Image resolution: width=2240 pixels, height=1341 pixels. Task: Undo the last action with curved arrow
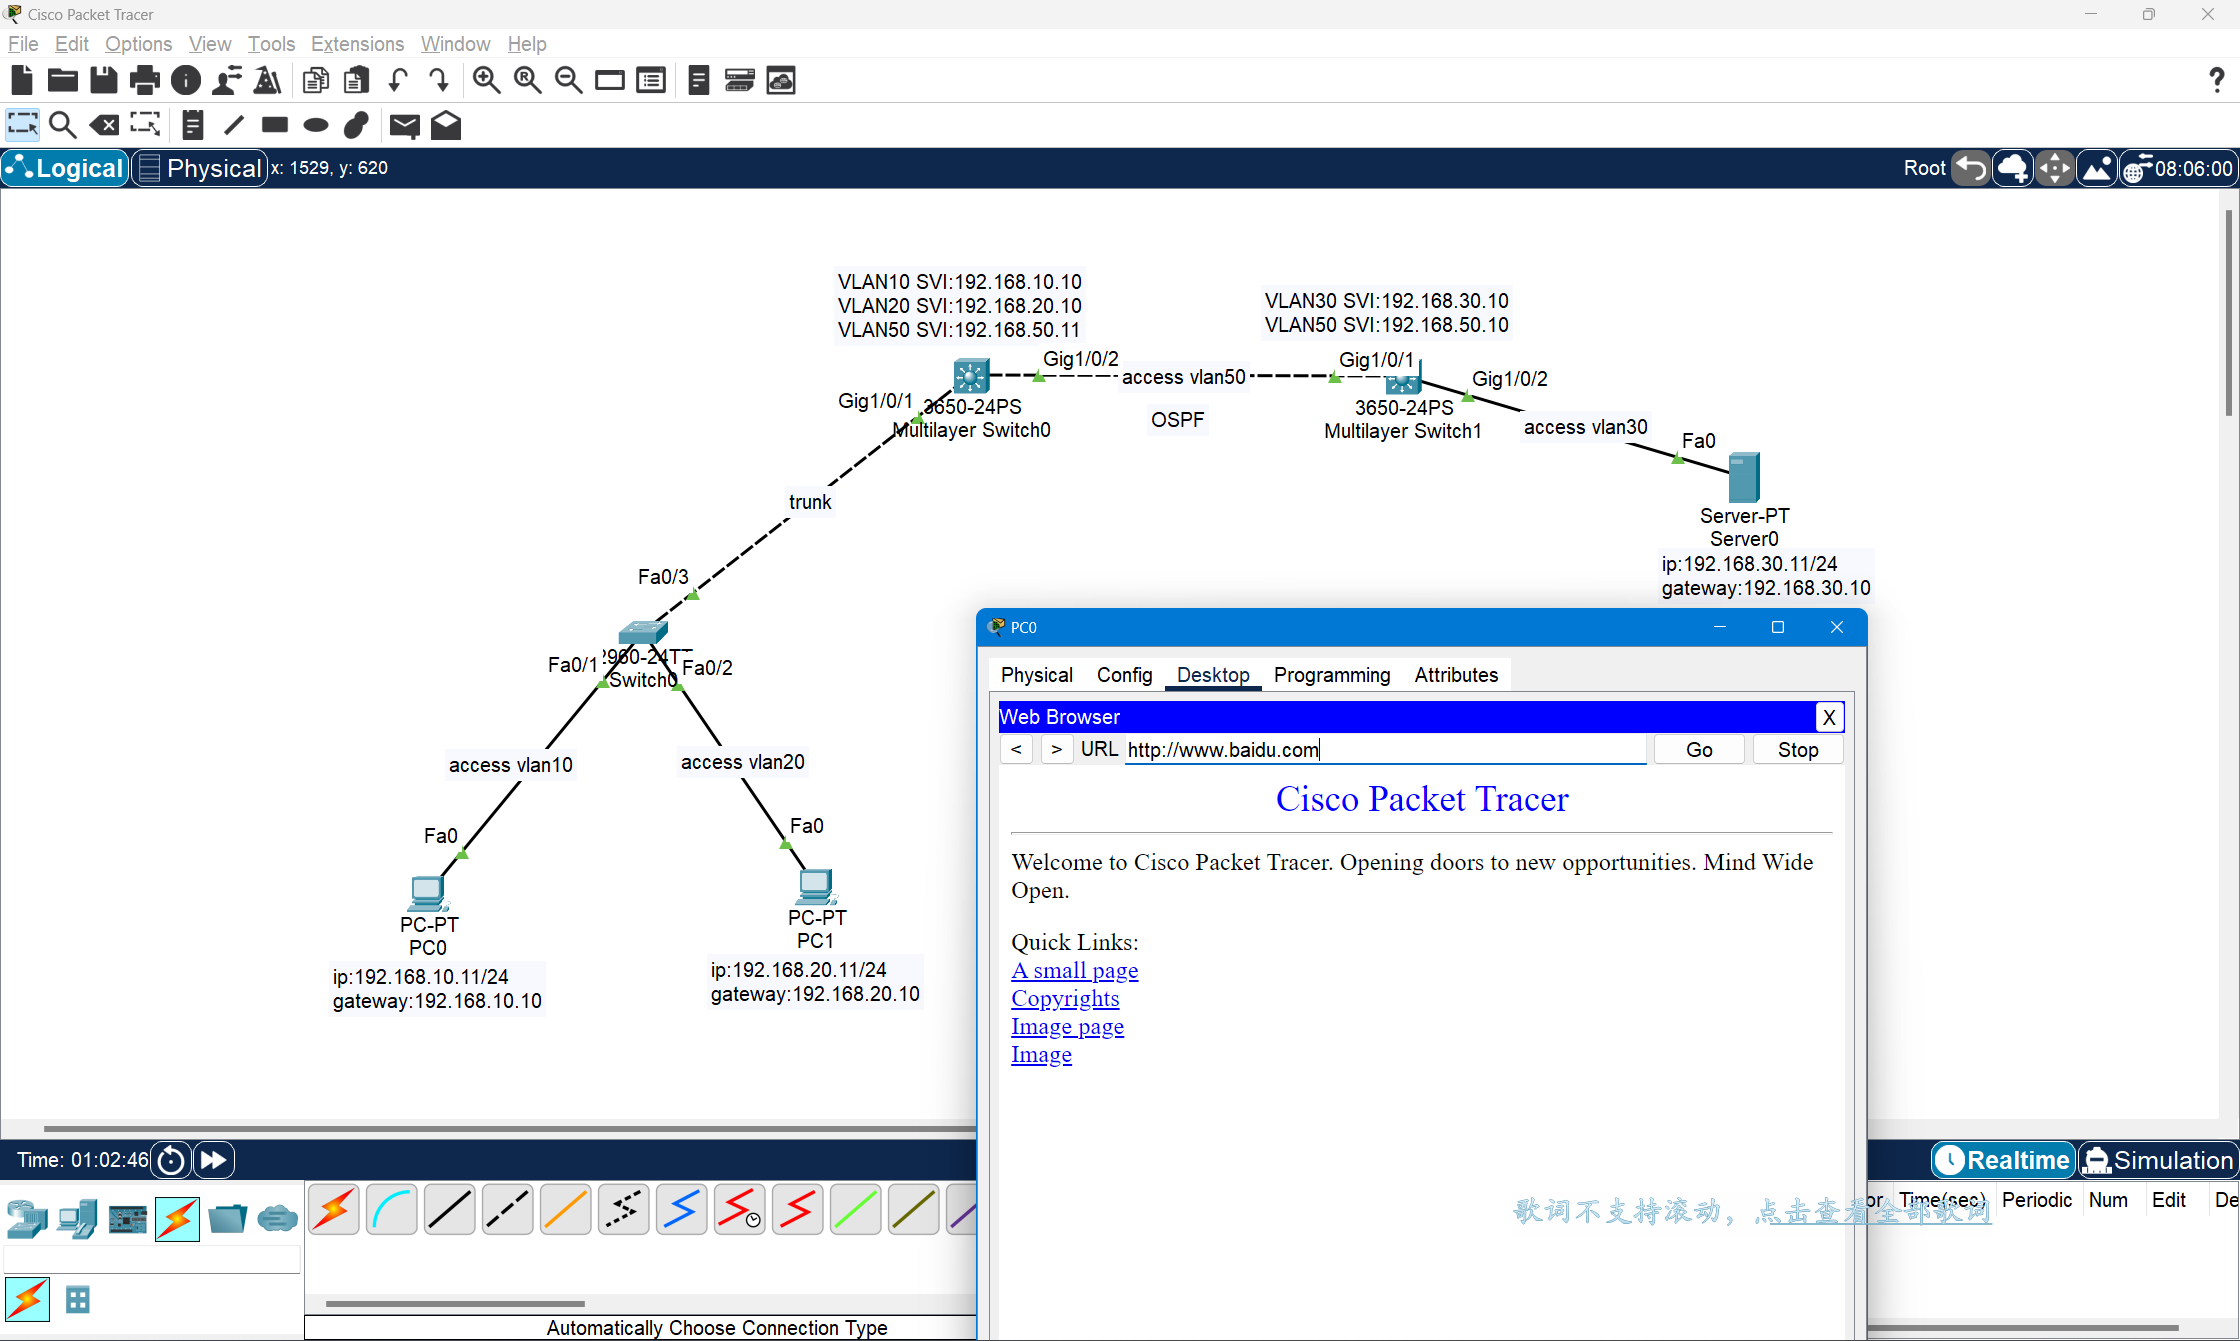pos(398,80)
